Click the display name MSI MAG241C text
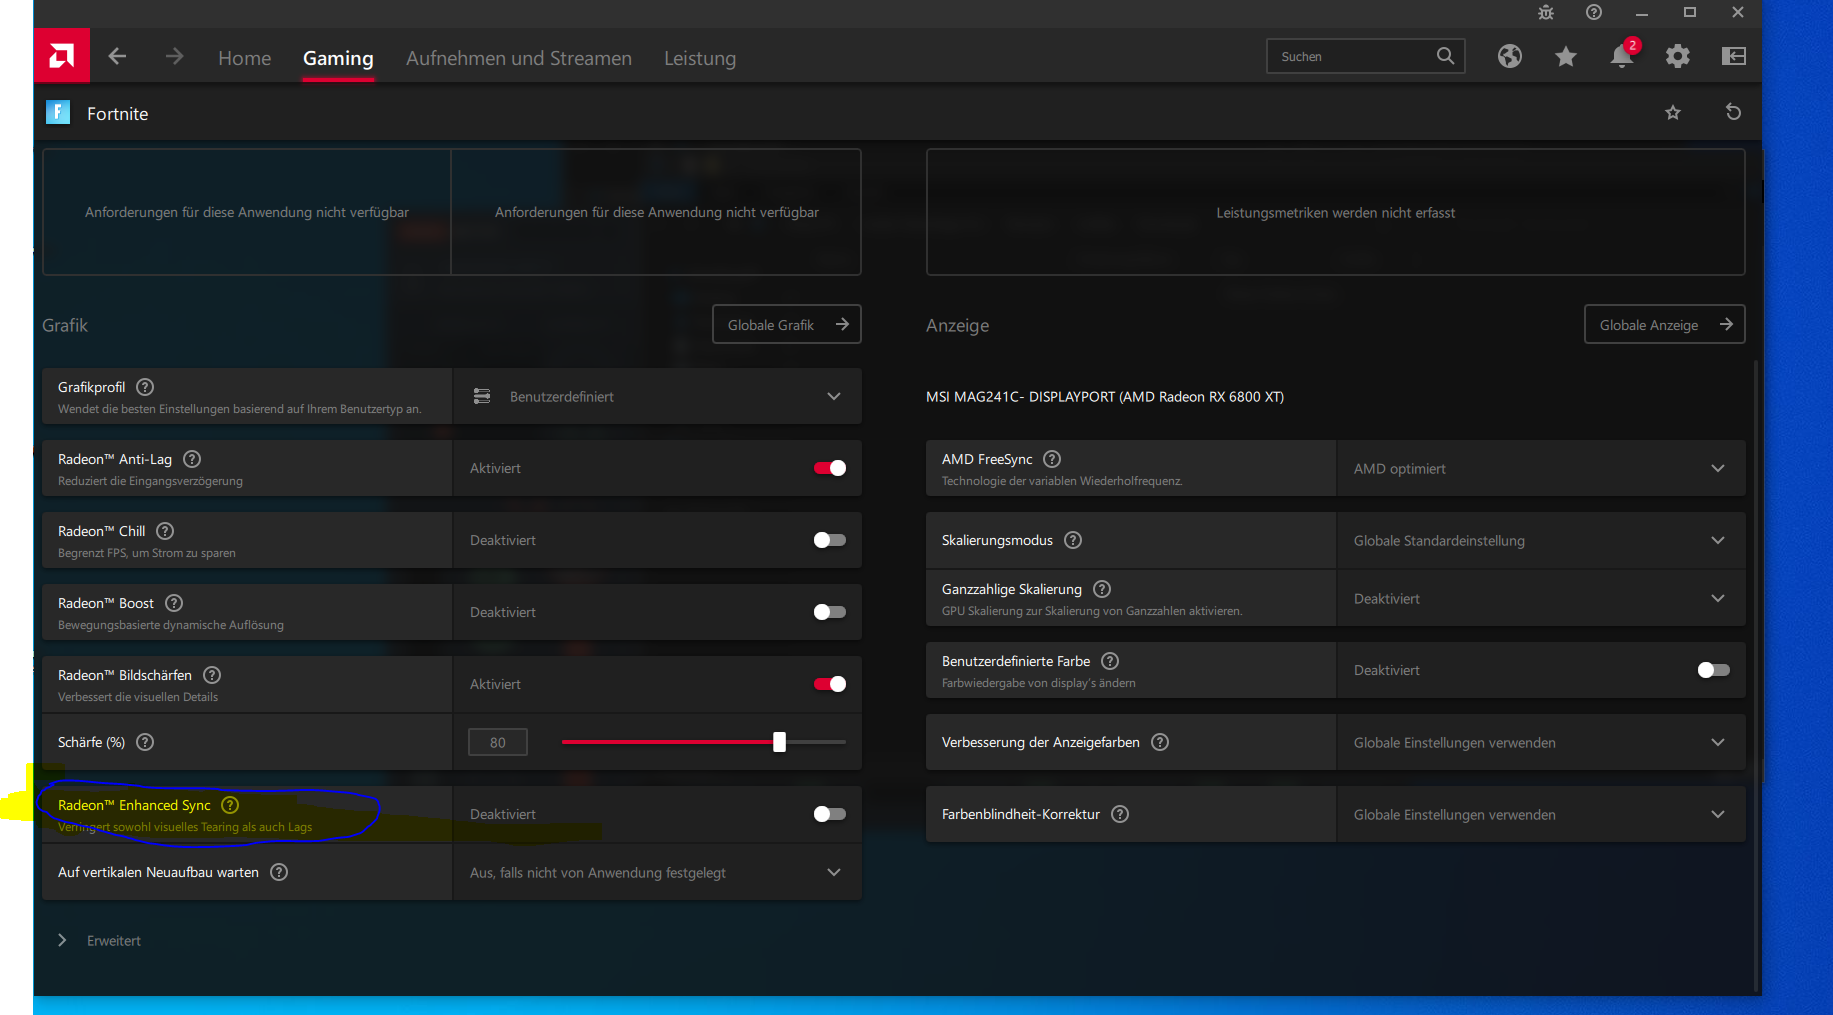This screenshot has width=1833, height=1015. tap(1105, 397)
